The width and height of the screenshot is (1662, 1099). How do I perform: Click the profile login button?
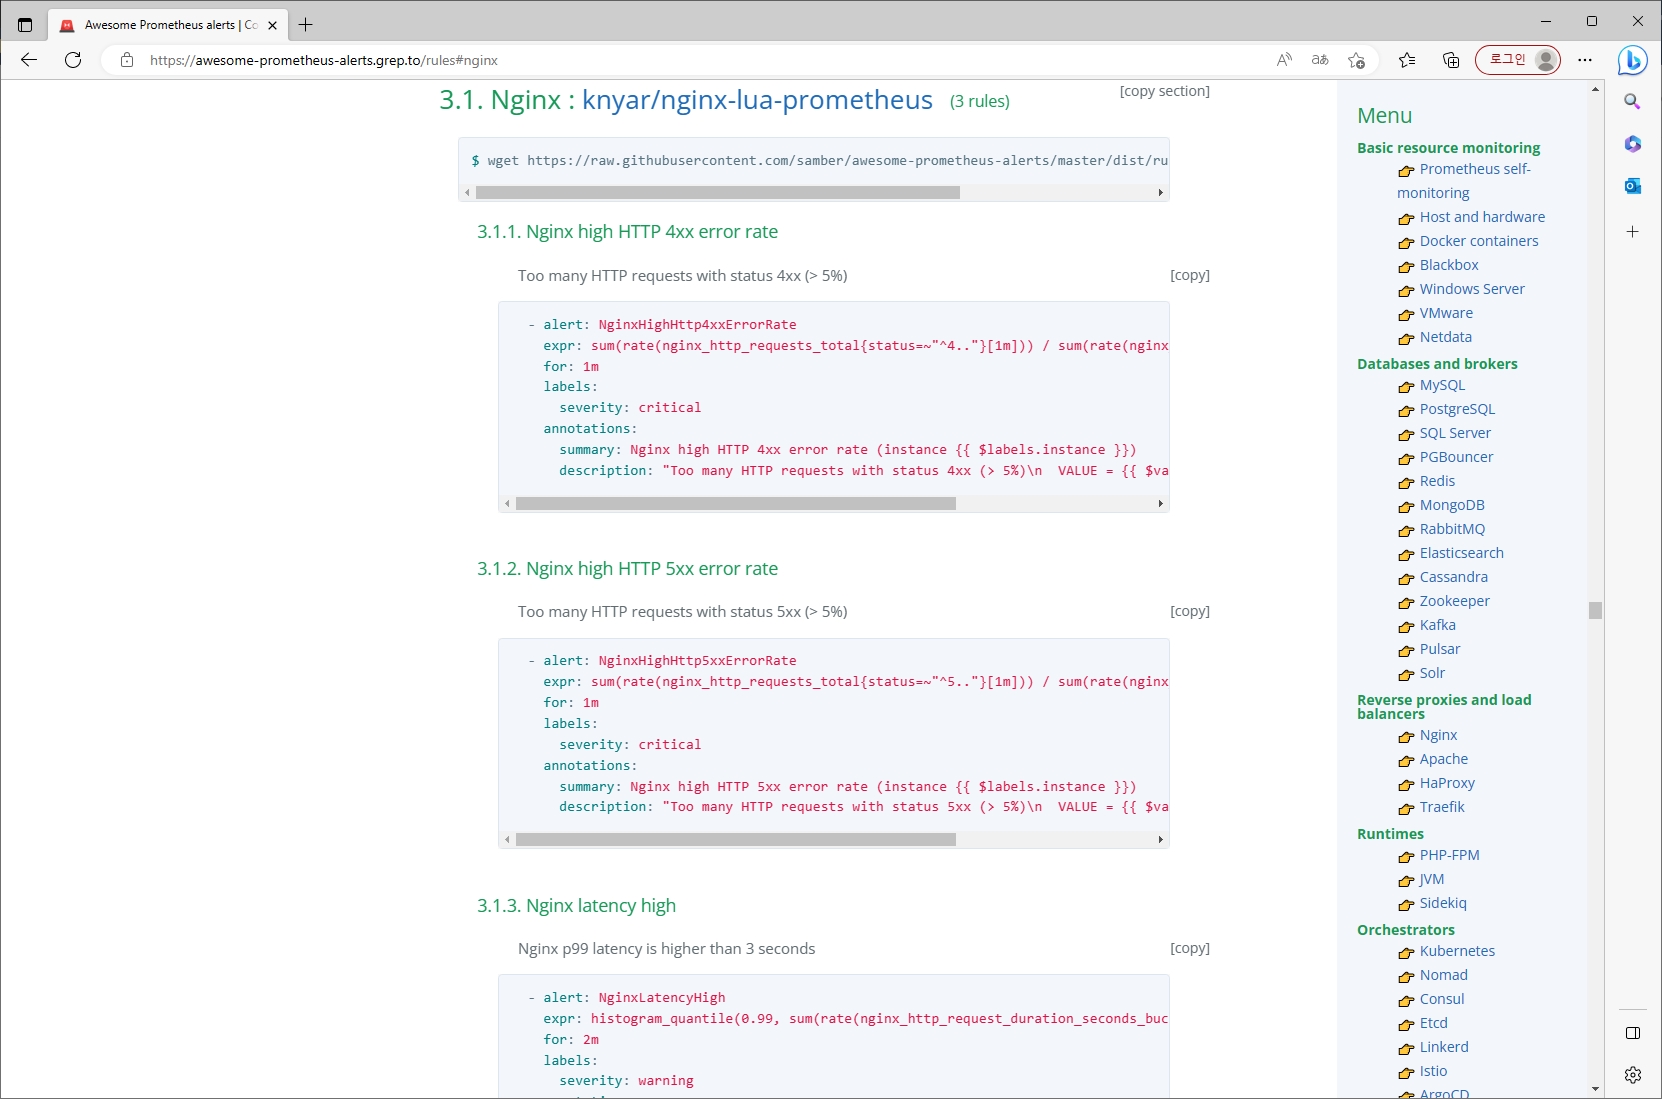1518,60
